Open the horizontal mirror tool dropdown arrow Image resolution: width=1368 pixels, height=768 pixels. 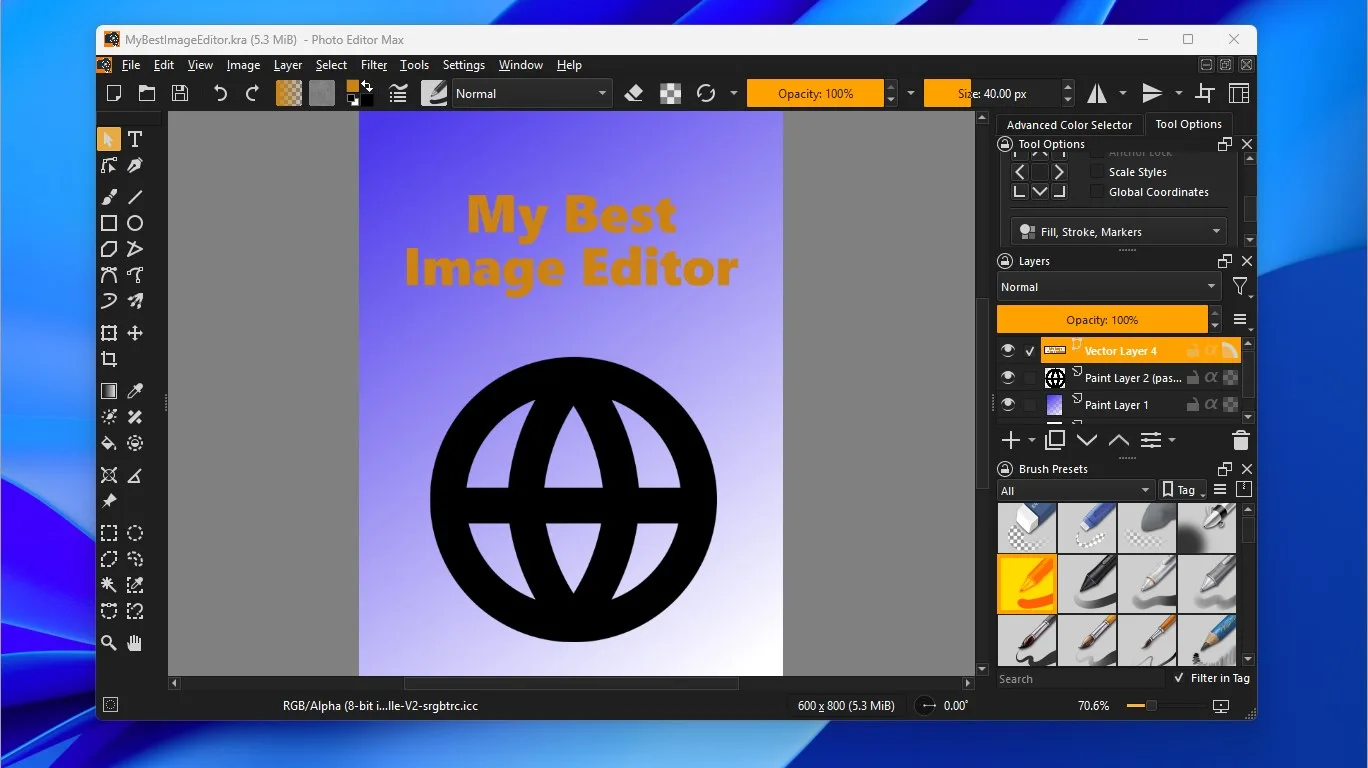(1122, 93)
